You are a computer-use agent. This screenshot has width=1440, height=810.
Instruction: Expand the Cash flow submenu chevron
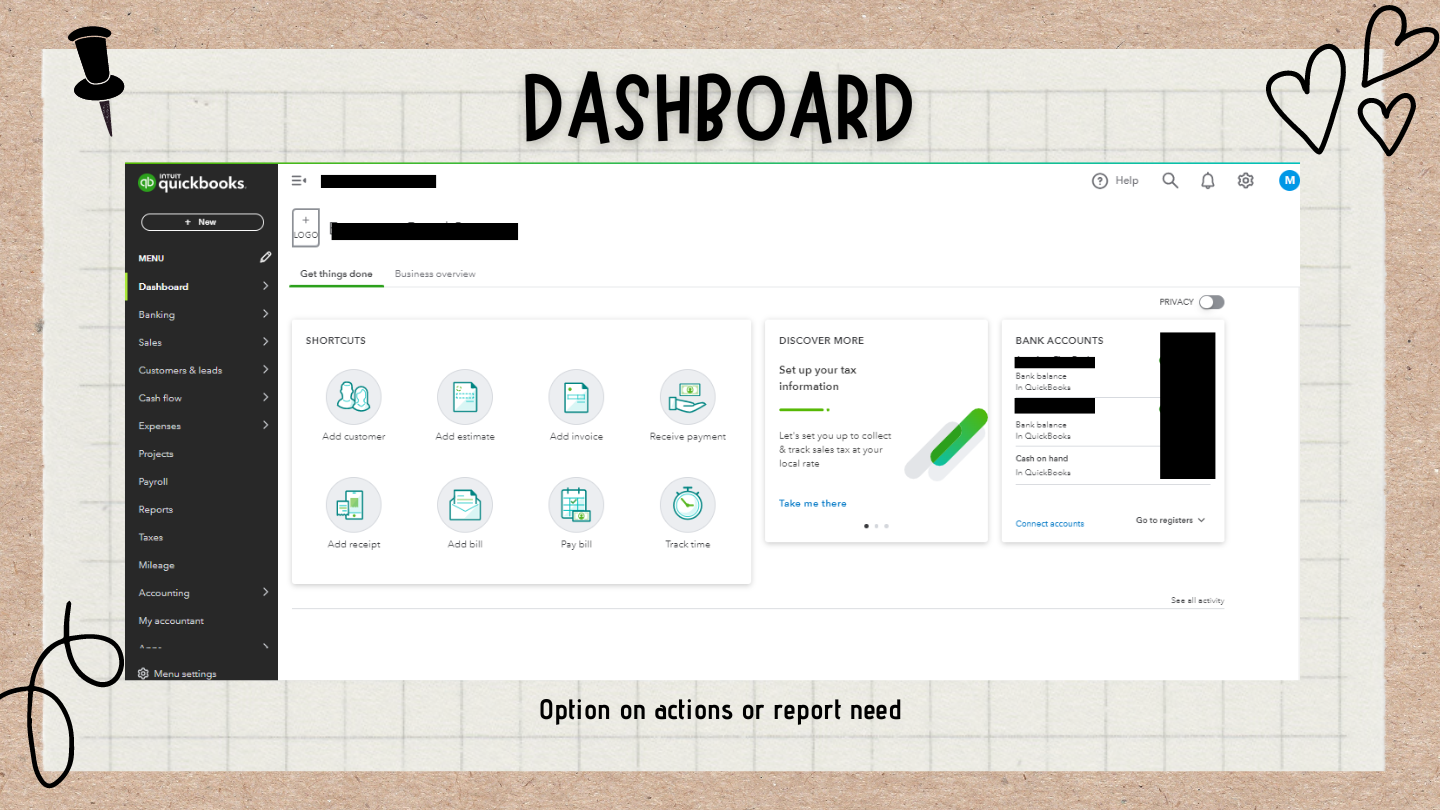pos(266,398)
